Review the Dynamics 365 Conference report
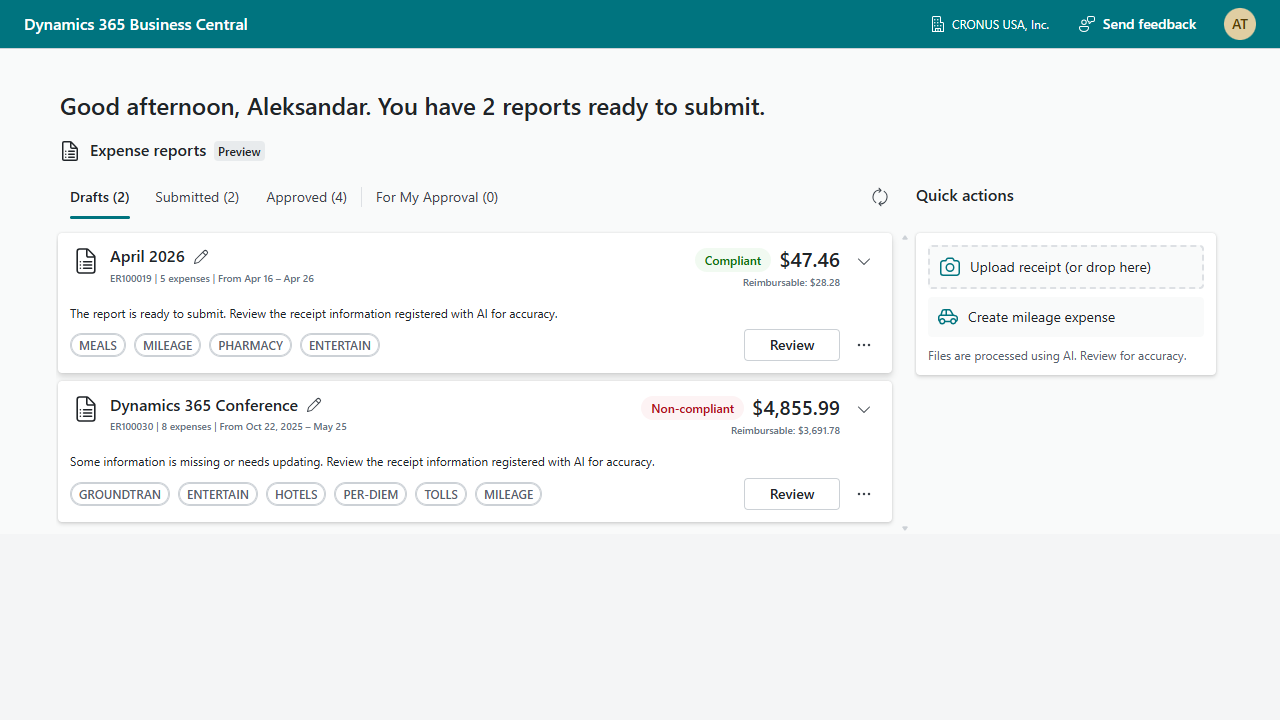1280x720 pixels. tap(792, 494)
